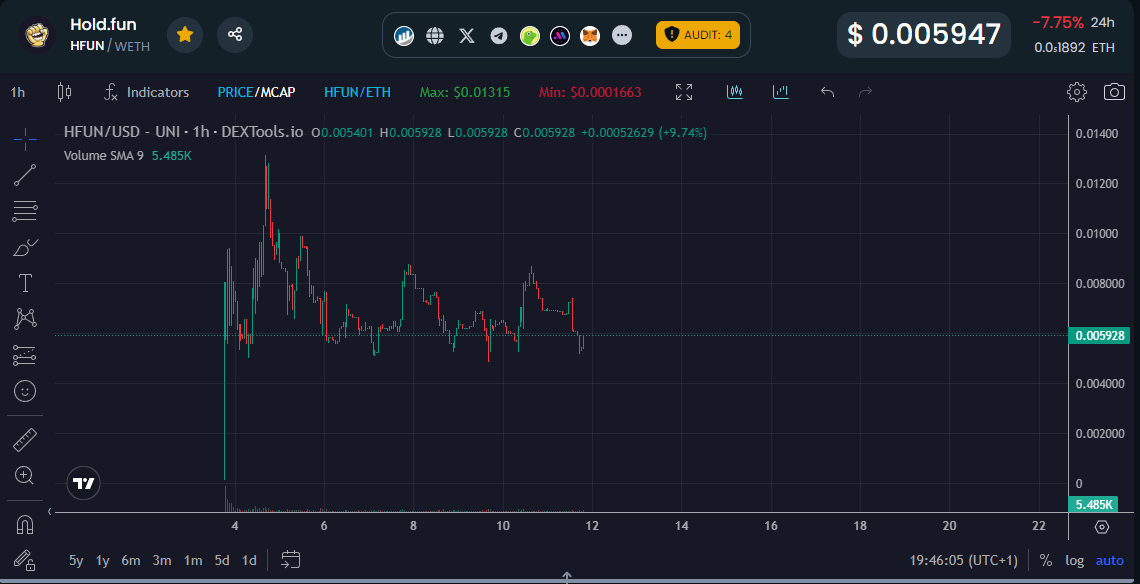Open timezone menu at 19:46:05 (UTC+1)
Viewport: 1140px width, 584px height.
pos(964,560)
